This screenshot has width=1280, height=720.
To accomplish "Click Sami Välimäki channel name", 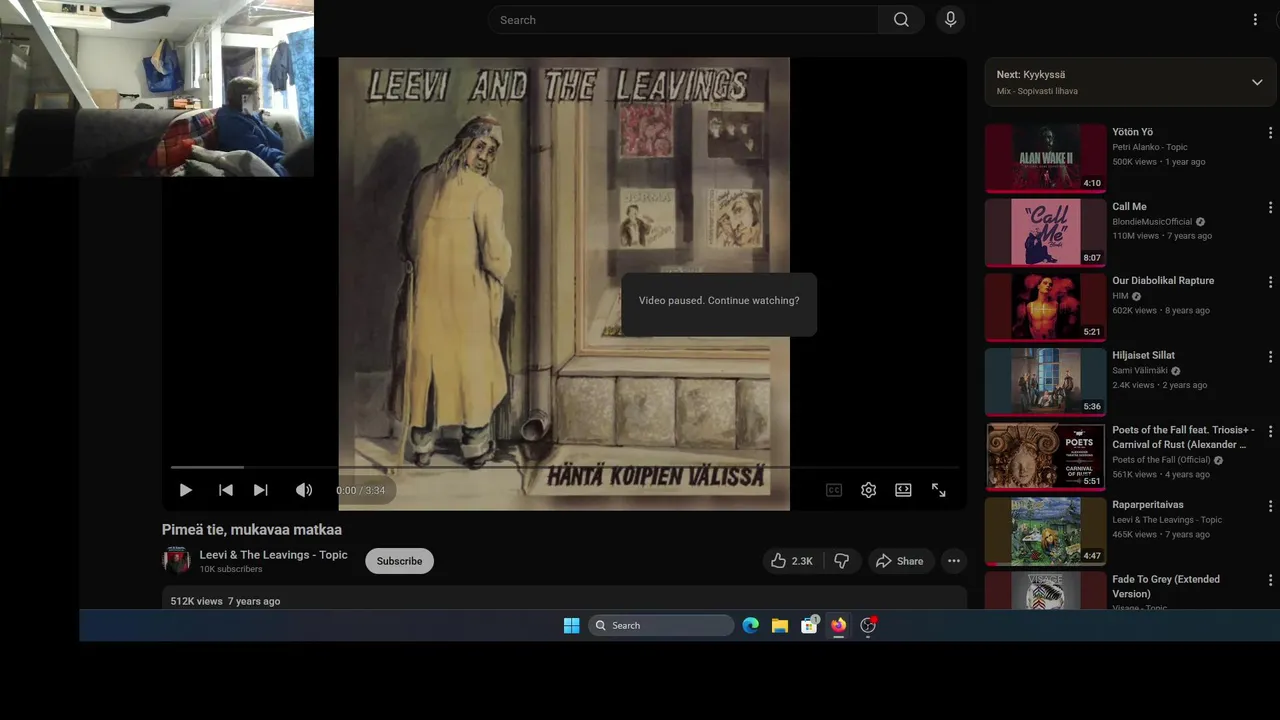I will pos(1139,371).
